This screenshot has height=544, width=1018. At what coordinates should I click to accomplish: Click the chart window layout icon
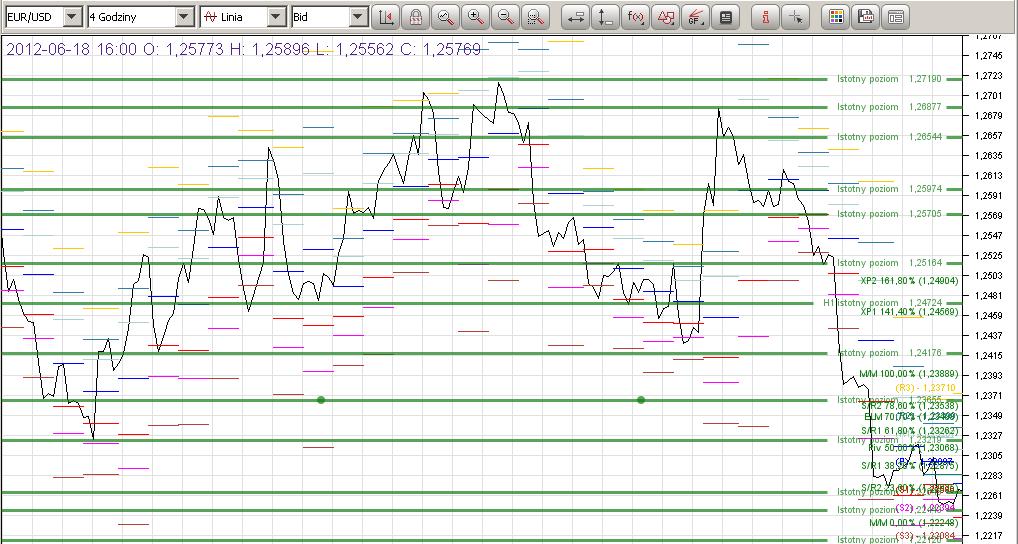pyautogui.click(x=896, y=18)
